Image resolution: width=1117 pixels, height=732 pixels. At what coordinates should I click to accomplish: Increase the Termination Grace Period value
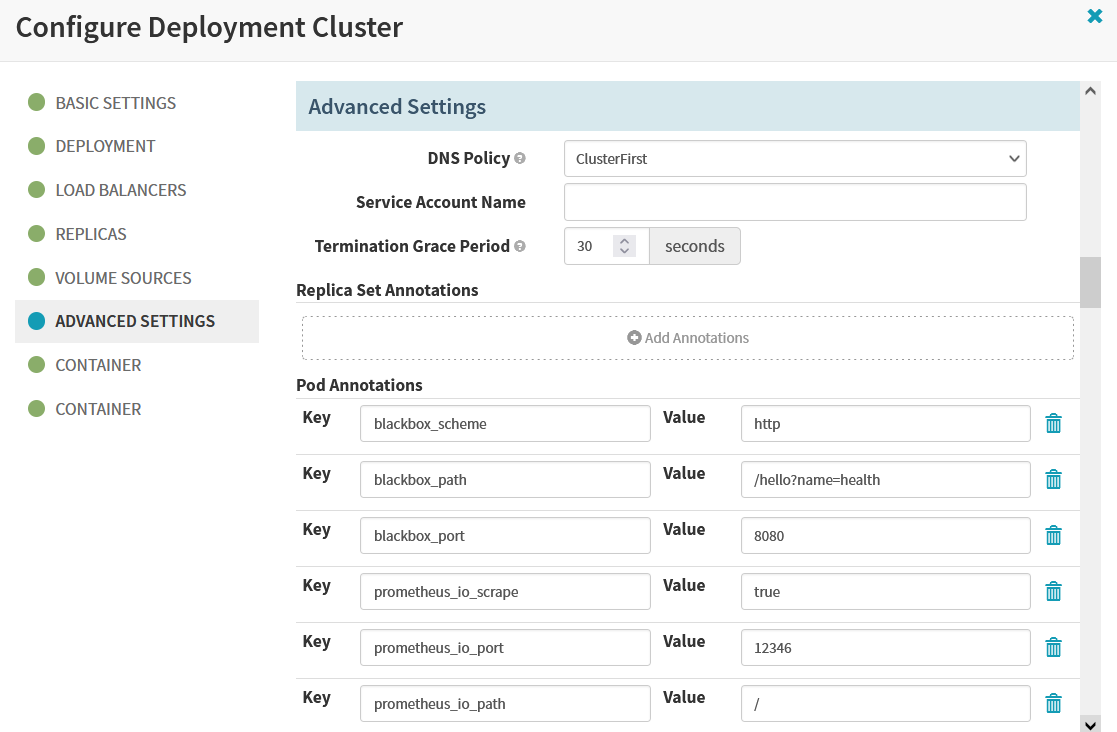(x=624, y=241)
